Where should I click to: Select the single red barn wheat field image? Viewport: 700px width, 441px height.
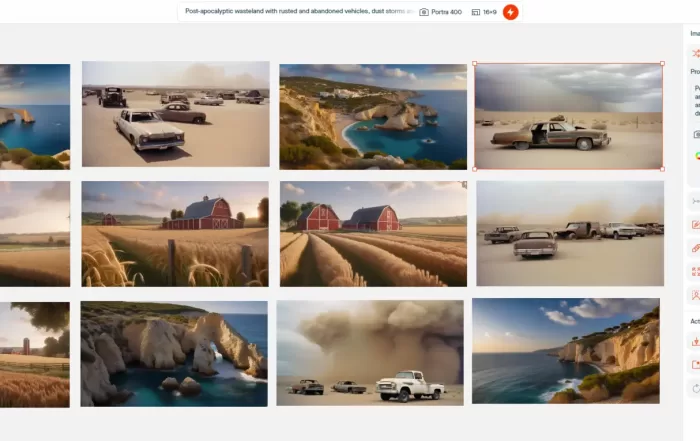[175, 233]
